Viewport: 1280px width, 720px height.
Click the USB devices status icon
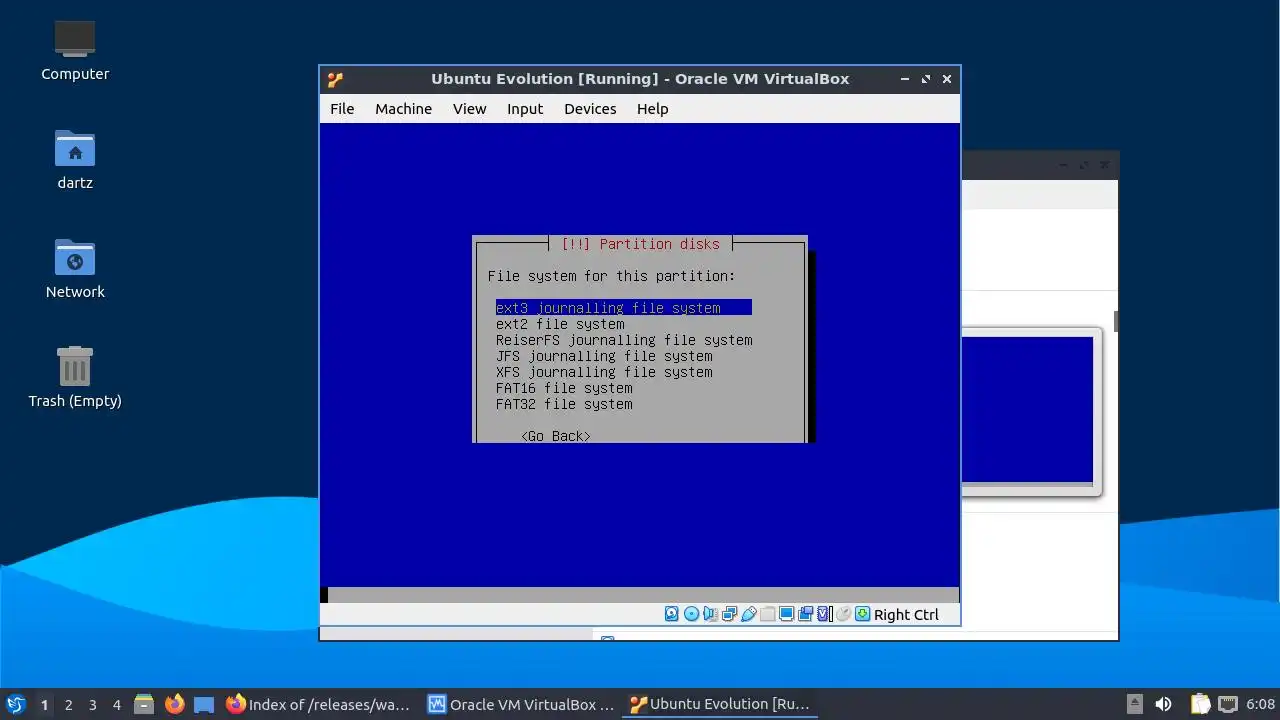(x=748, y=614)
